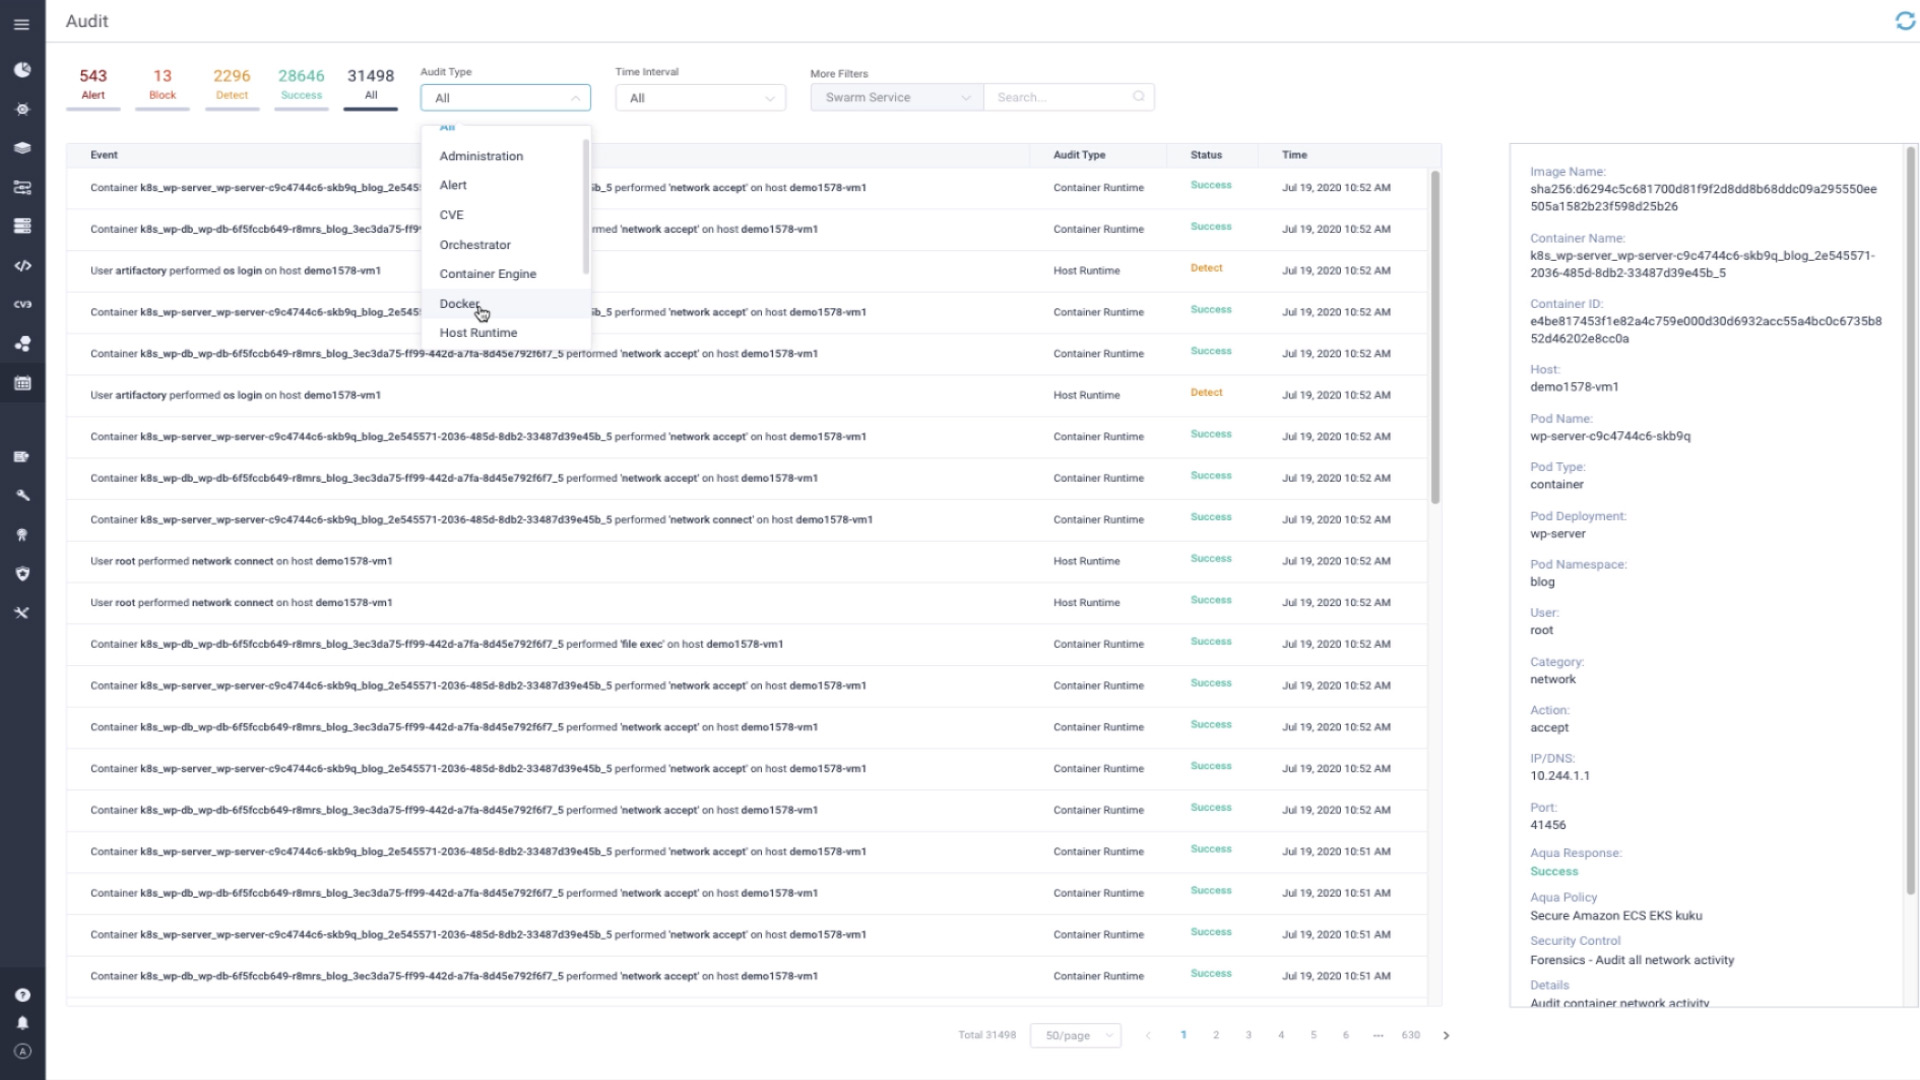
Task: Click the 'Forensics - Audit all network activity' text
Action: coord(1632,960)
